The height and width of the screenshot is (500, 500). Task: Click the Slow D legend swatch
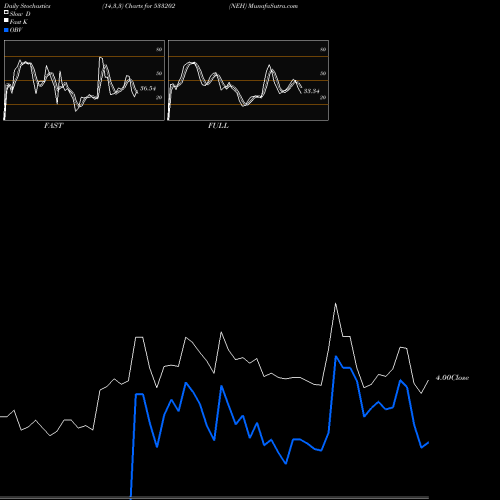(6, 12)
